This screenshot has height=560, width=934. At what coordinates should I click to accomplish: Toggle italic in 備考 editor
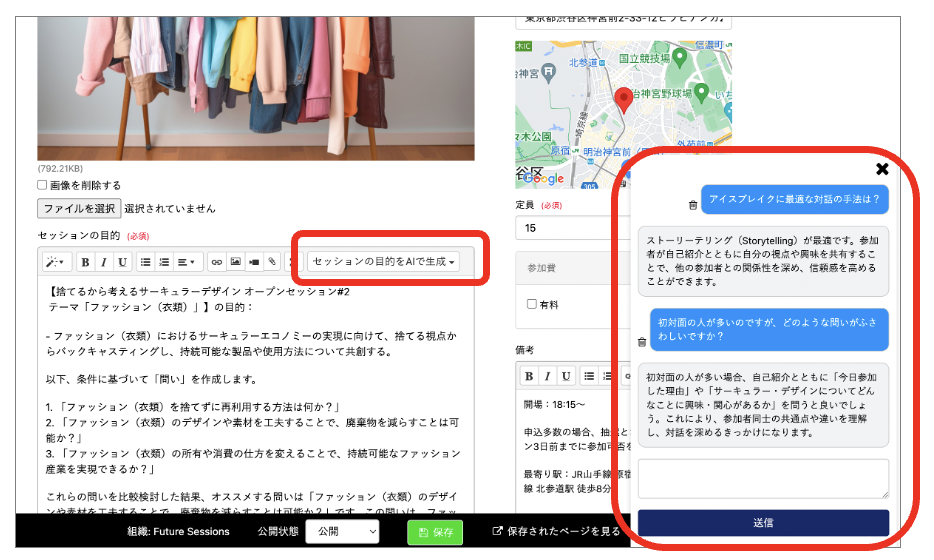547,376
